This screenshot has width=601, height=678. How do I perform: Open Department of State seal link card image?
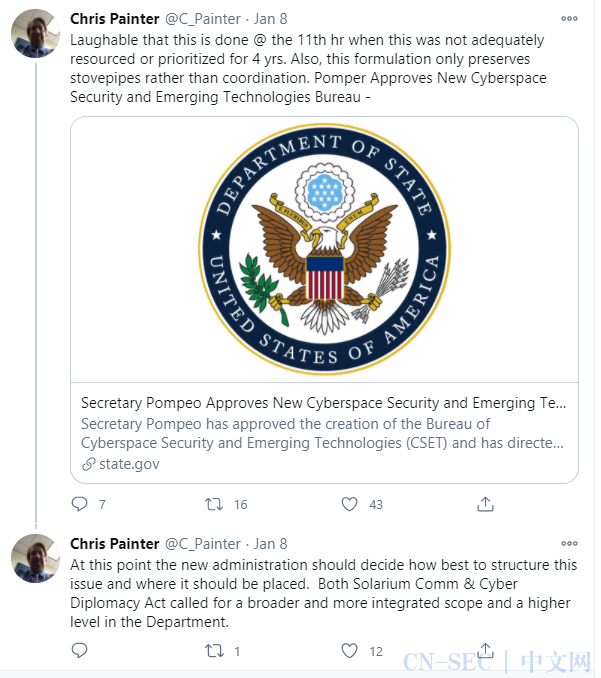tap(324, 249)
